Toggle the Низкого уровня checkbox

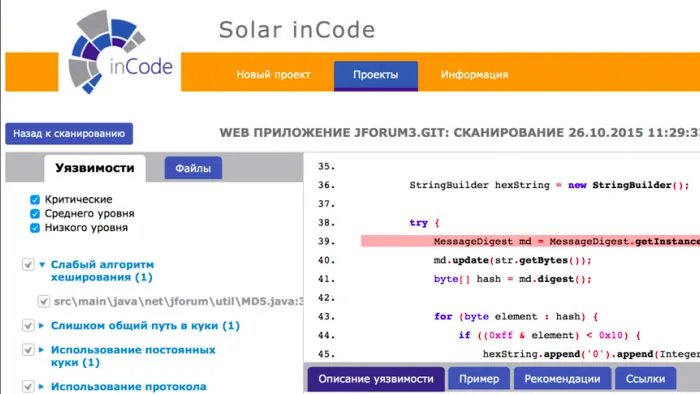click(35, 228)
